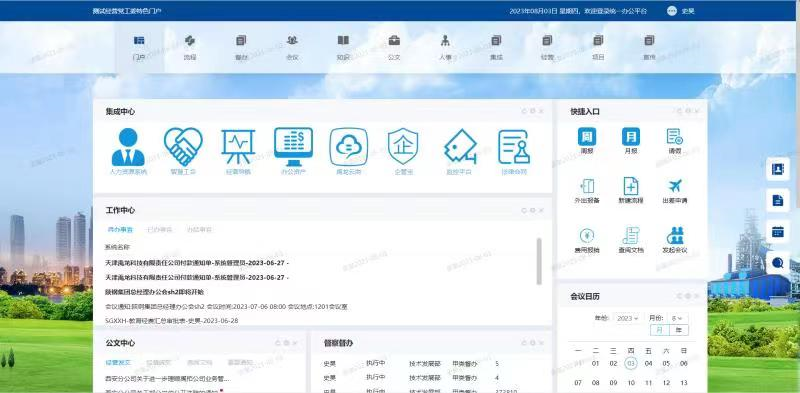Select day 06 in the meeting calendar
Screen dimensions: 800x393
(x=684, y=363)
